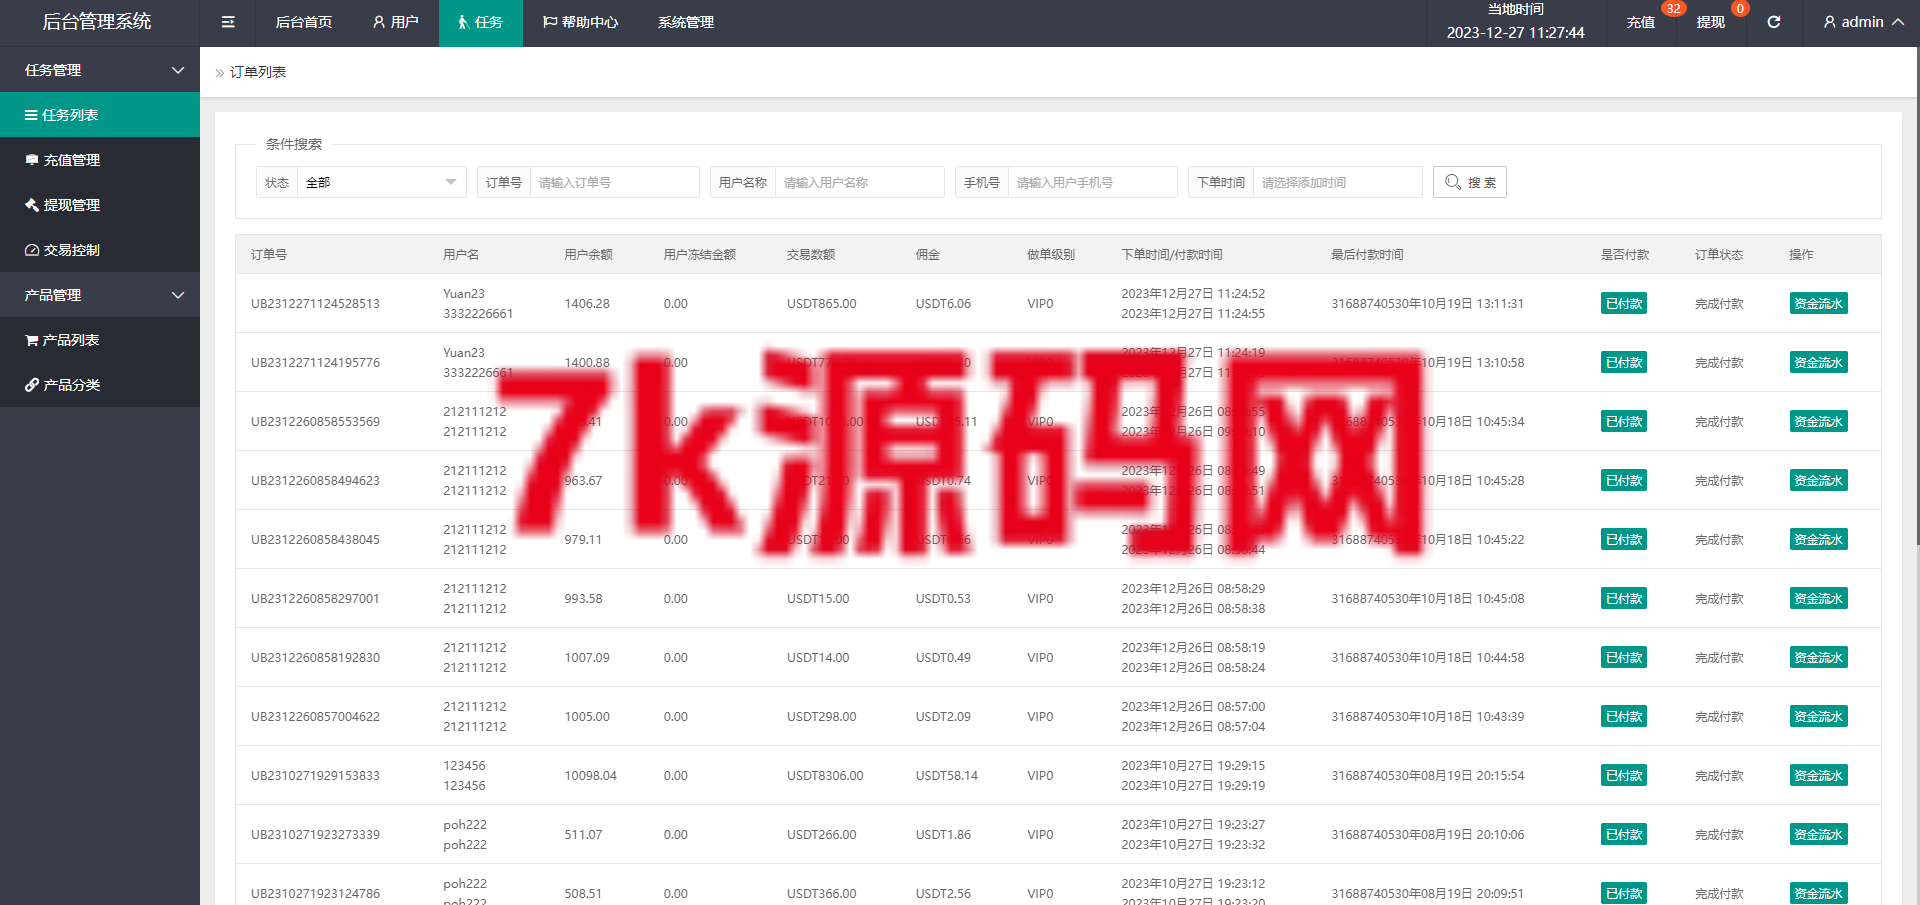
Task: Click the 订单列表 breadcrumb
Action: point(258,72)
